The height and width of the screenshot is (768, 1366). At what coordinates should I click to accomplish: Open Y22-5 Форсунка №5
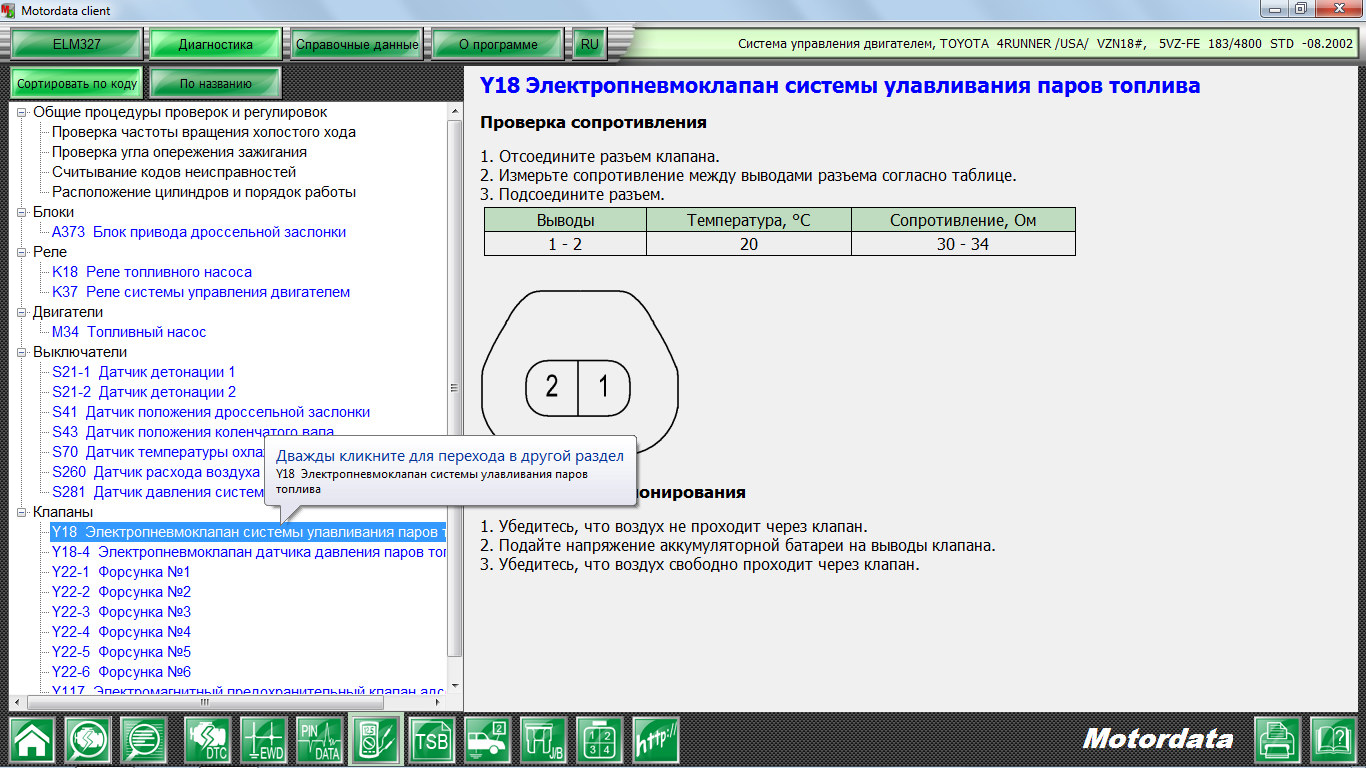[121, 652]
